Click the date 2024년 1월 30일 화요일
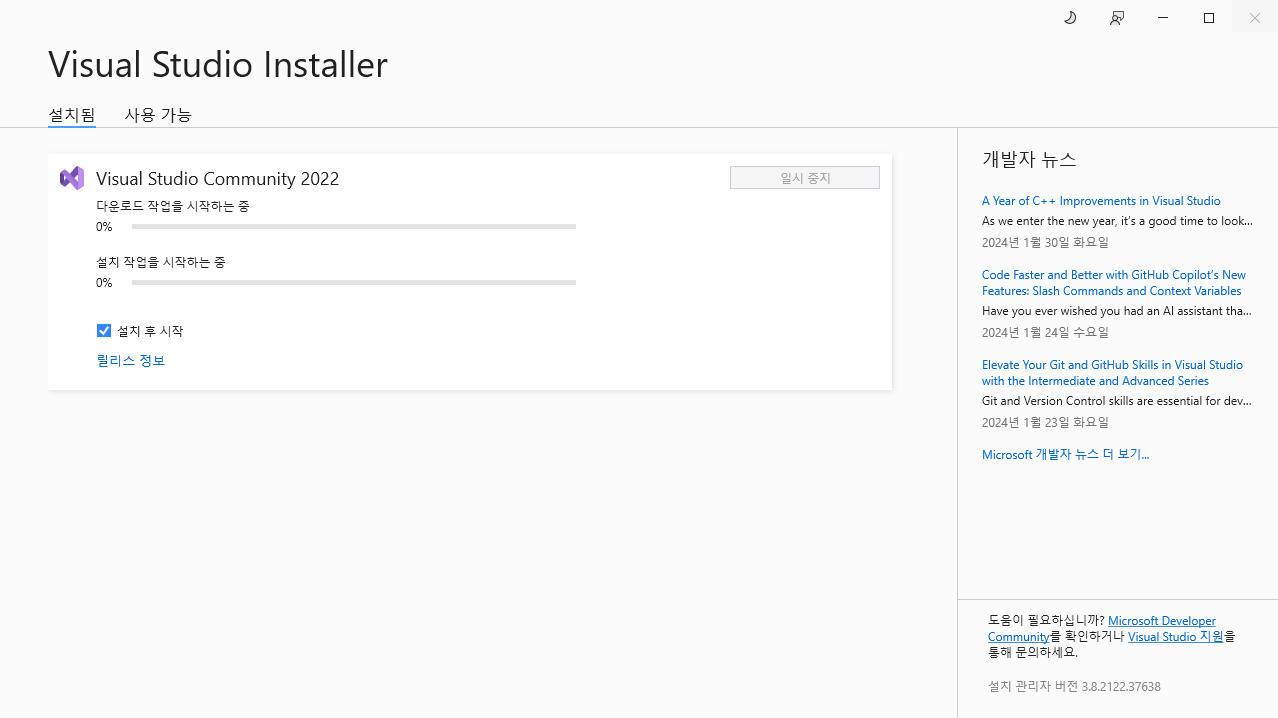The image size is (1278, 718). [1045, 242]
